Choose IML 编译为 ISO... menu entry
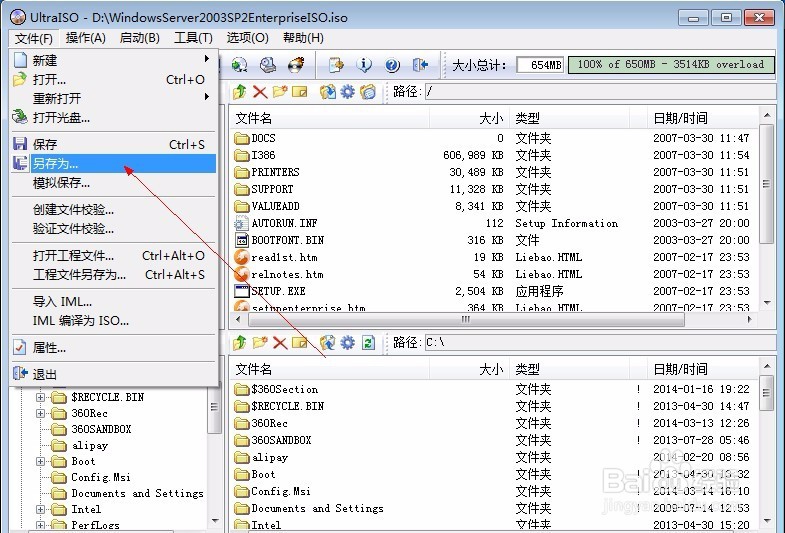This screenshot has height=533, width=785. coord(114,321)
